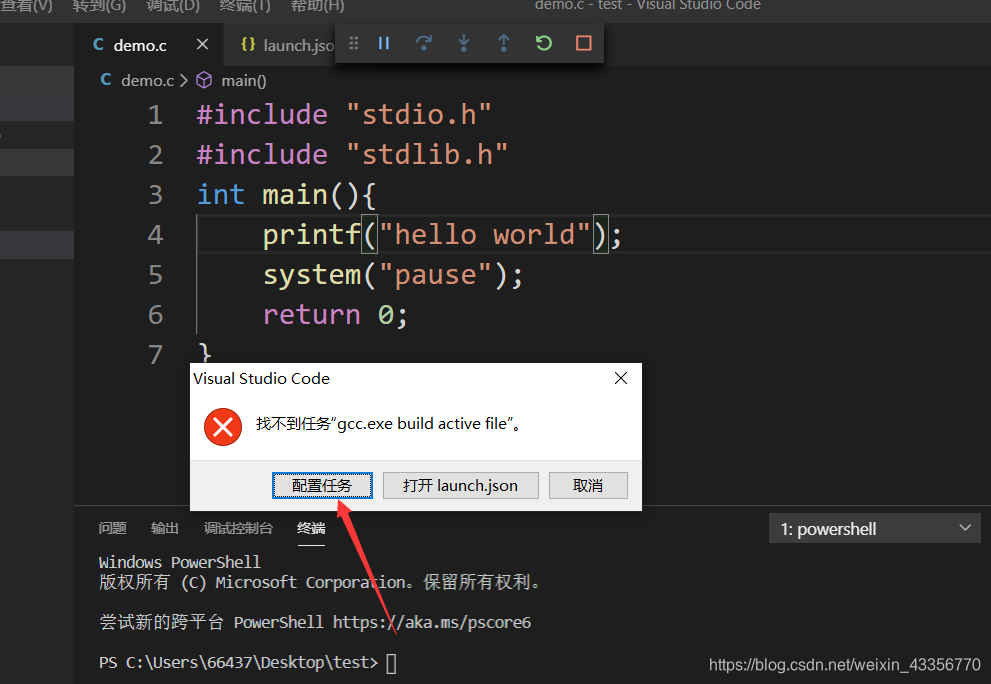Screen dimensions: 991x684
Task: Open the launch.json editor tab
Action: tap(288, 45)
